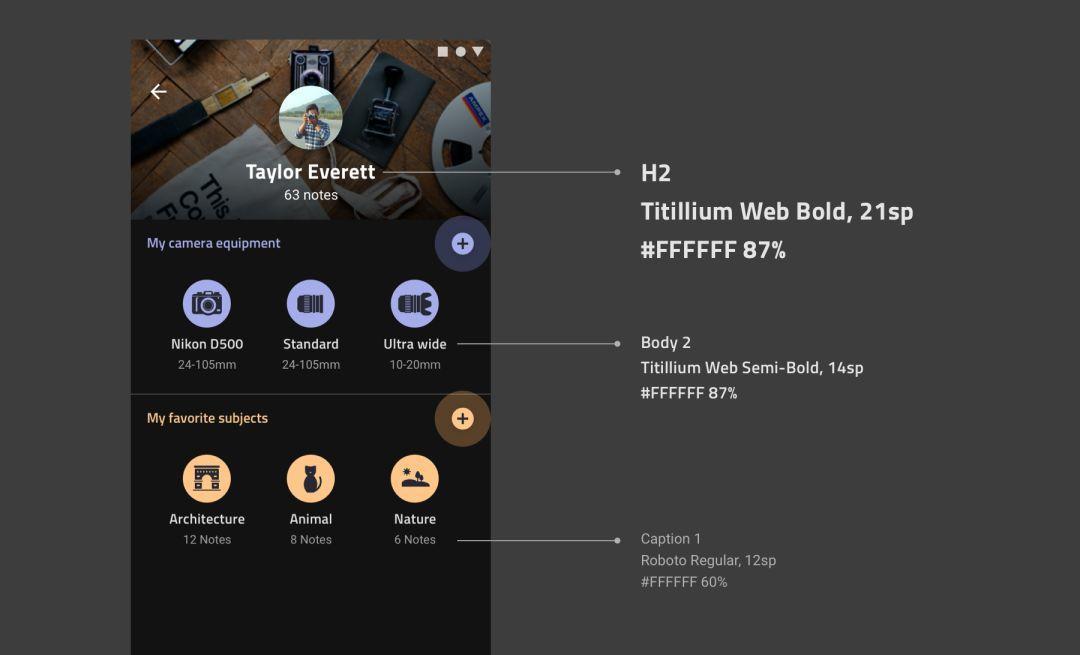Image resolution: width=1080 pixels, height=655 pixels.
Task: Click the Titillium Web Semi-Bold, 14sp text
Action: click(751, 368)
